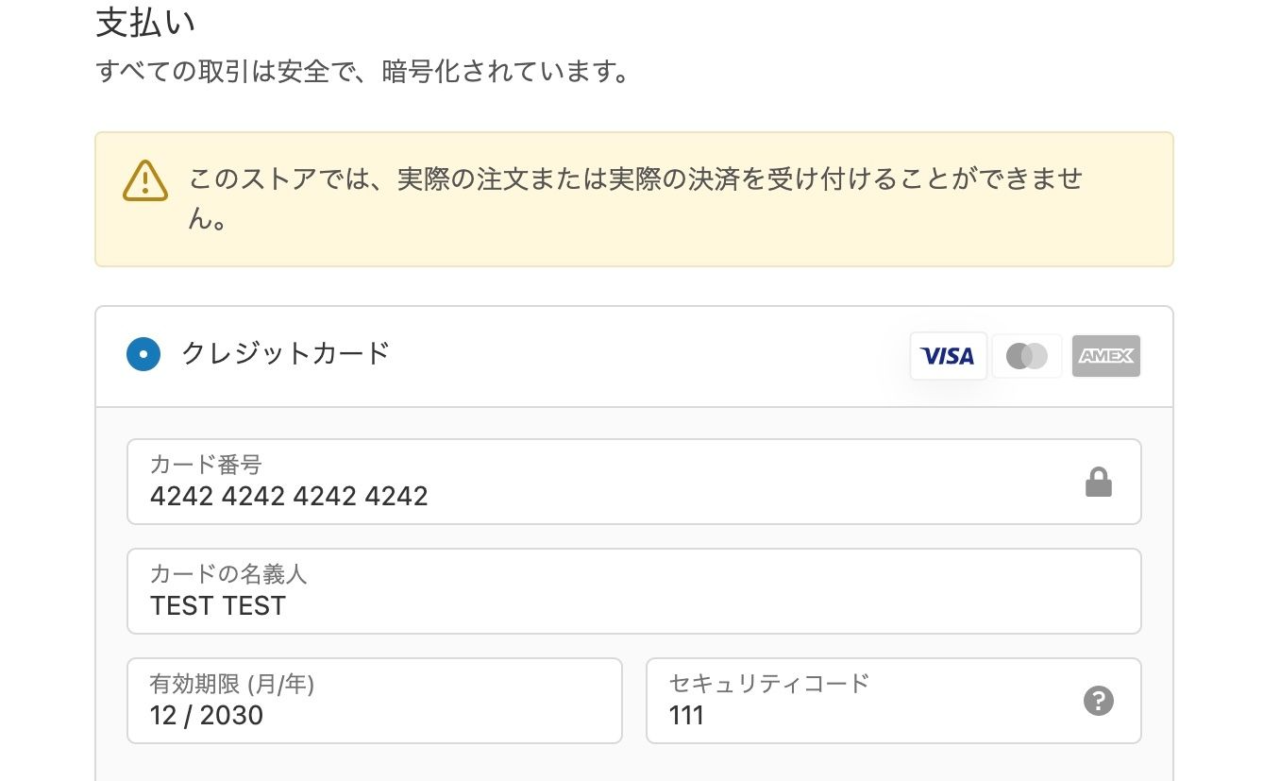The height and width of the screenshot is (781, 1280).
Task: Click the TEST TEST cardholder name value
Action: 218,606
